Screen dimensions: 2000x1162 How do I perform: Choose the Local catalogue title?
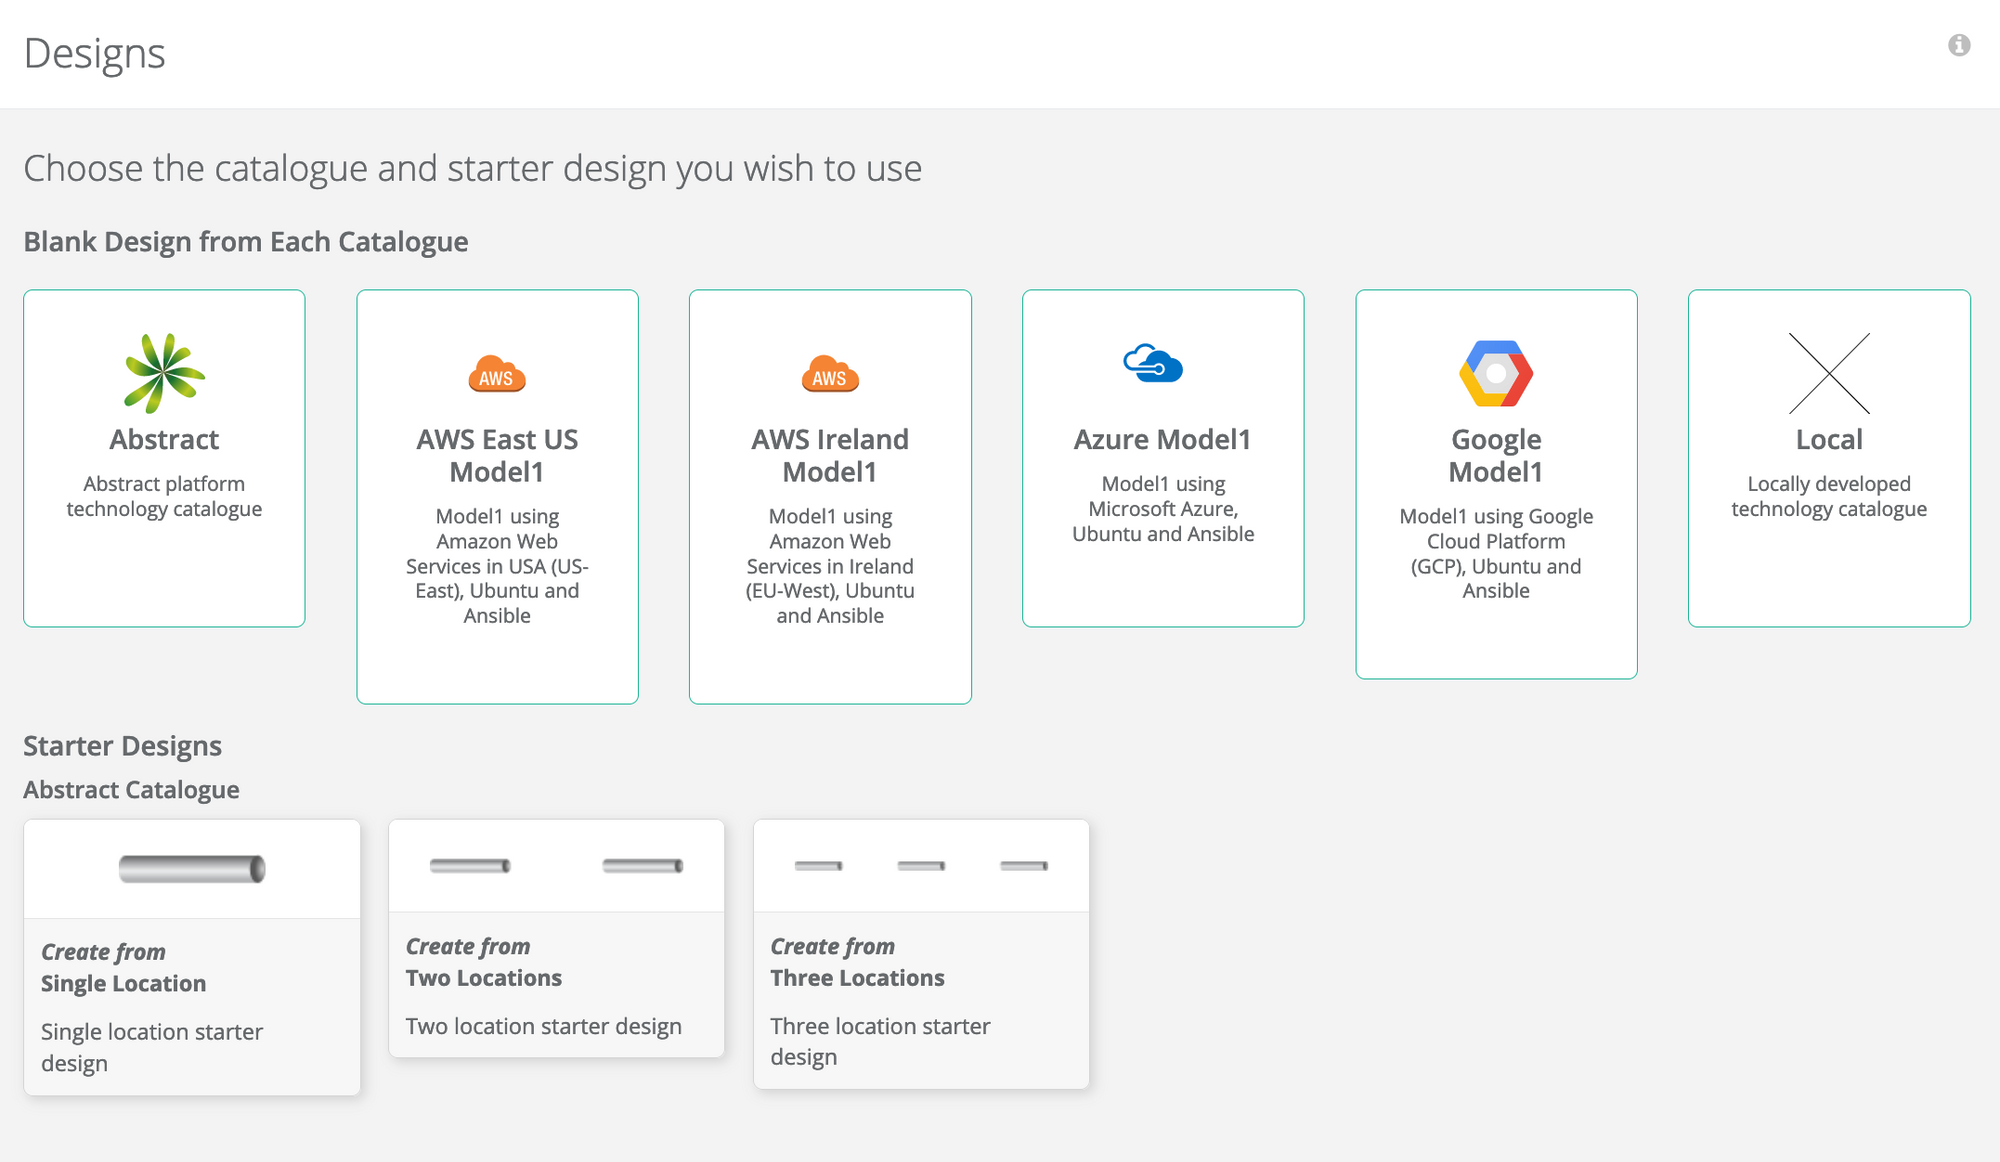point(1829,440)
